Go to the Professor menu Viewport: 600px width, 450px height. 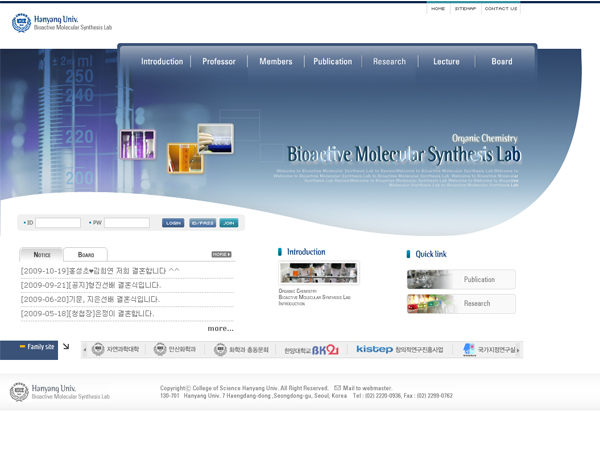pyautogui.click(x=219, y=62)
